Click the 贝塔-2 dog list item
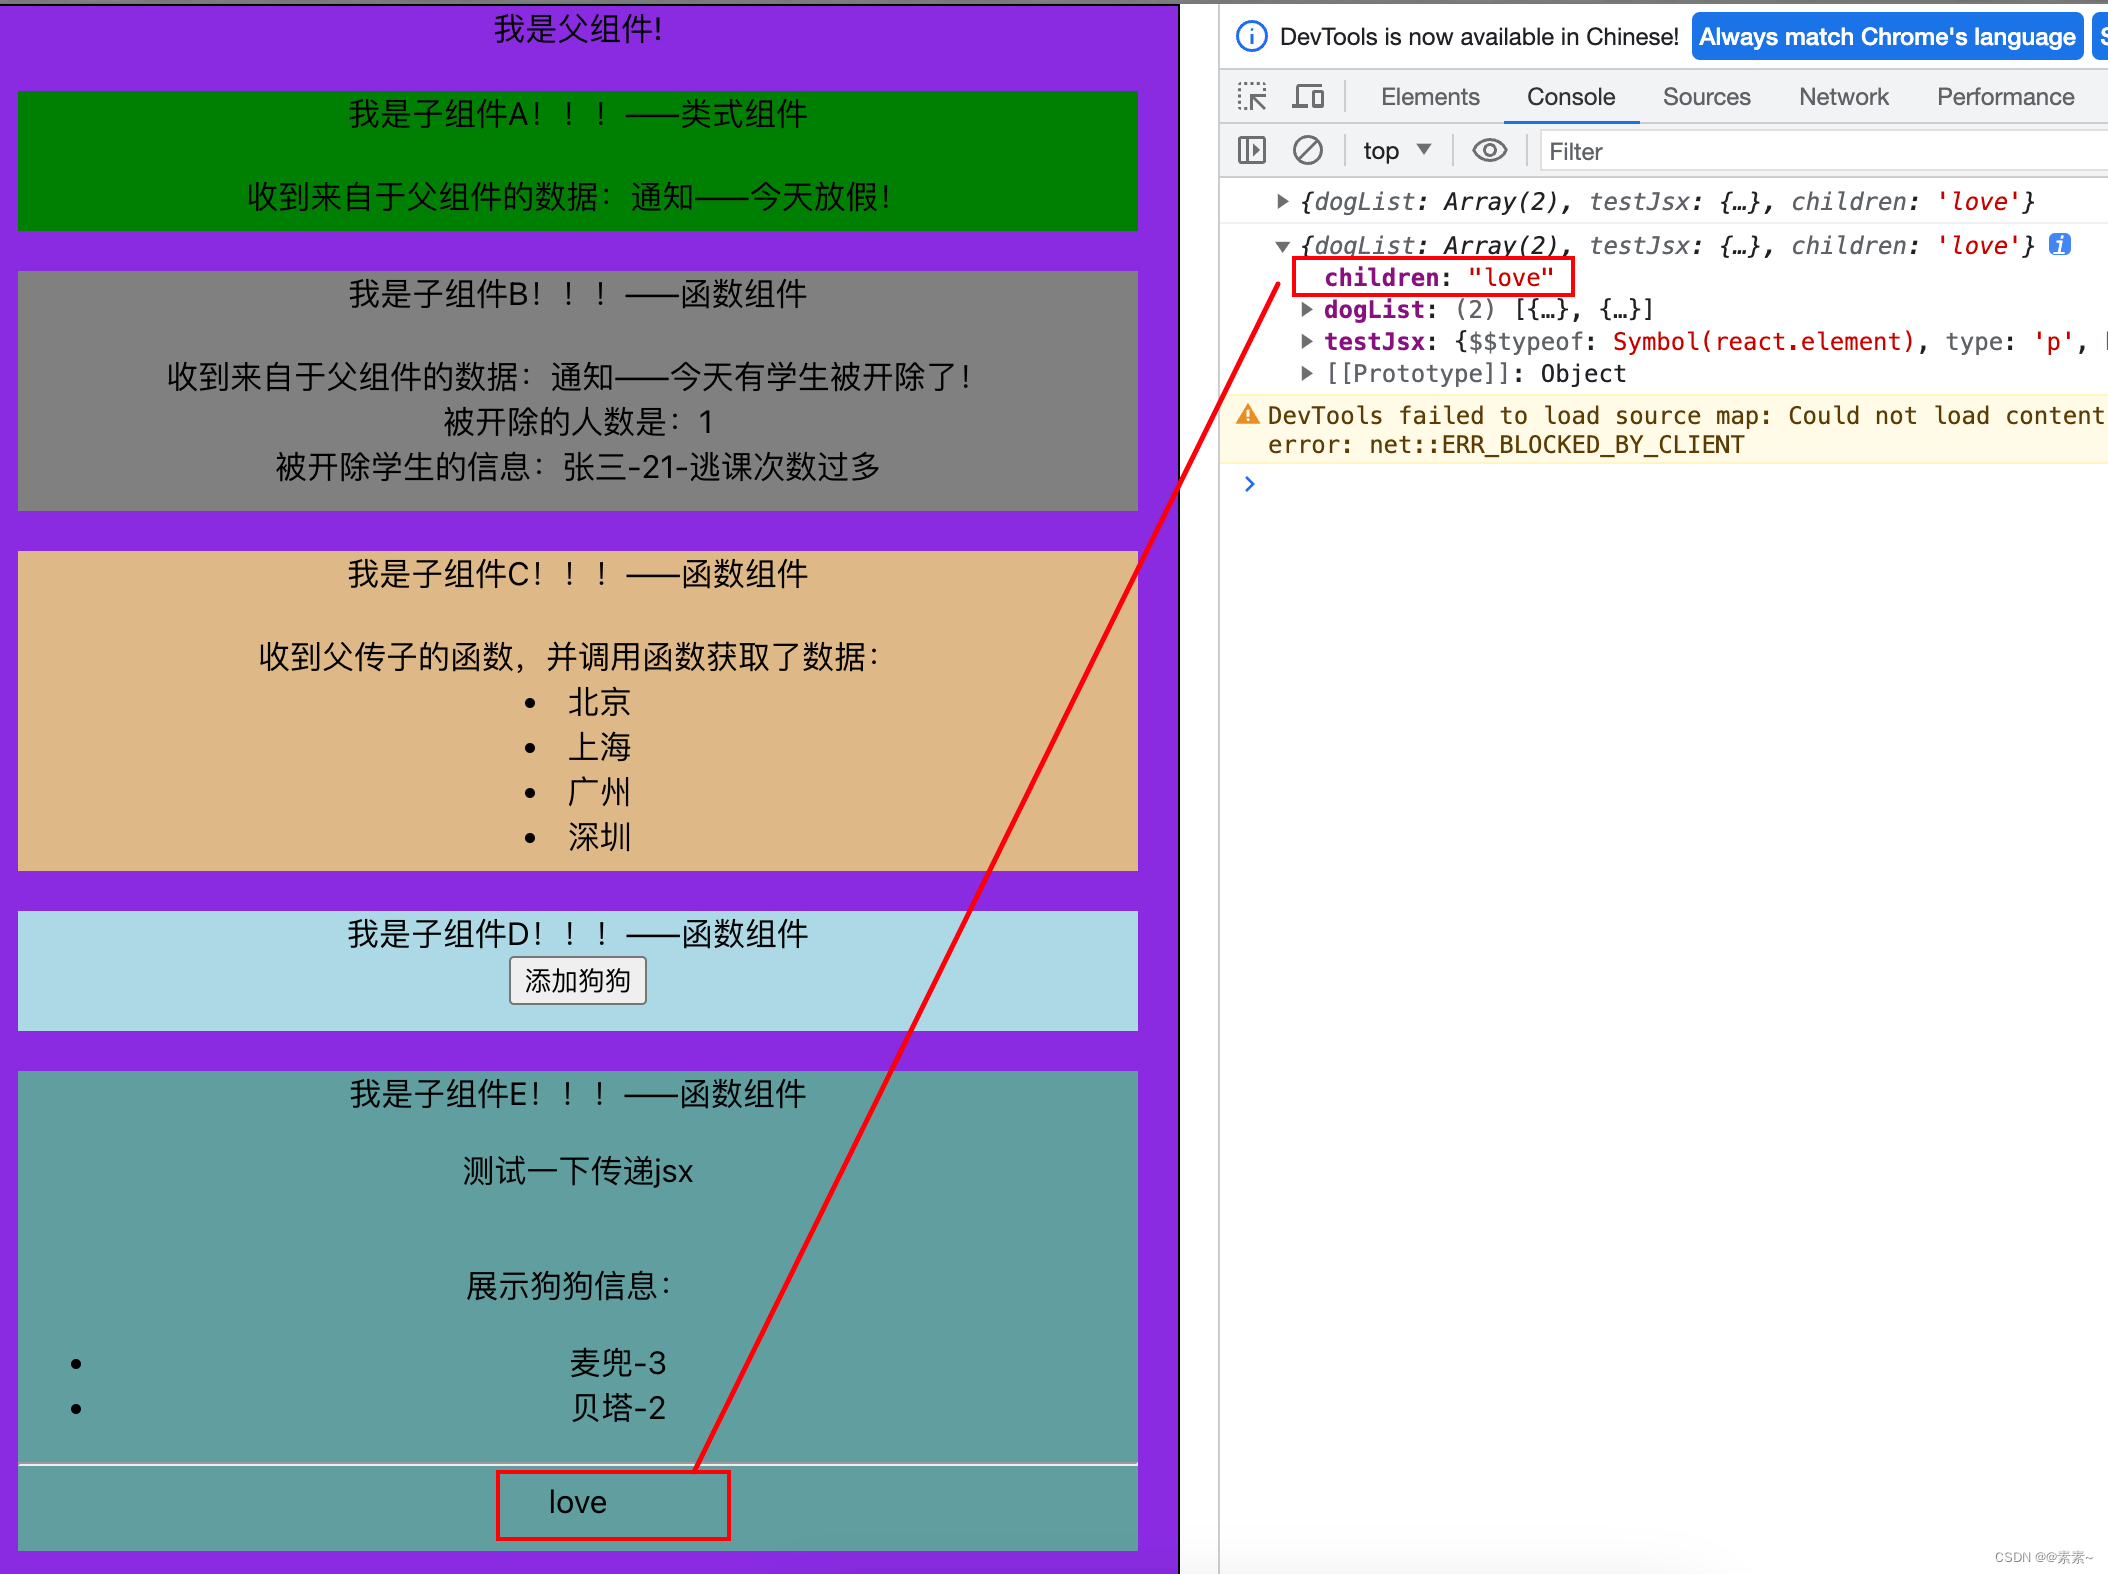Image resolution: width=2108 pixels, height=1574 pixels. (618, 1408)
